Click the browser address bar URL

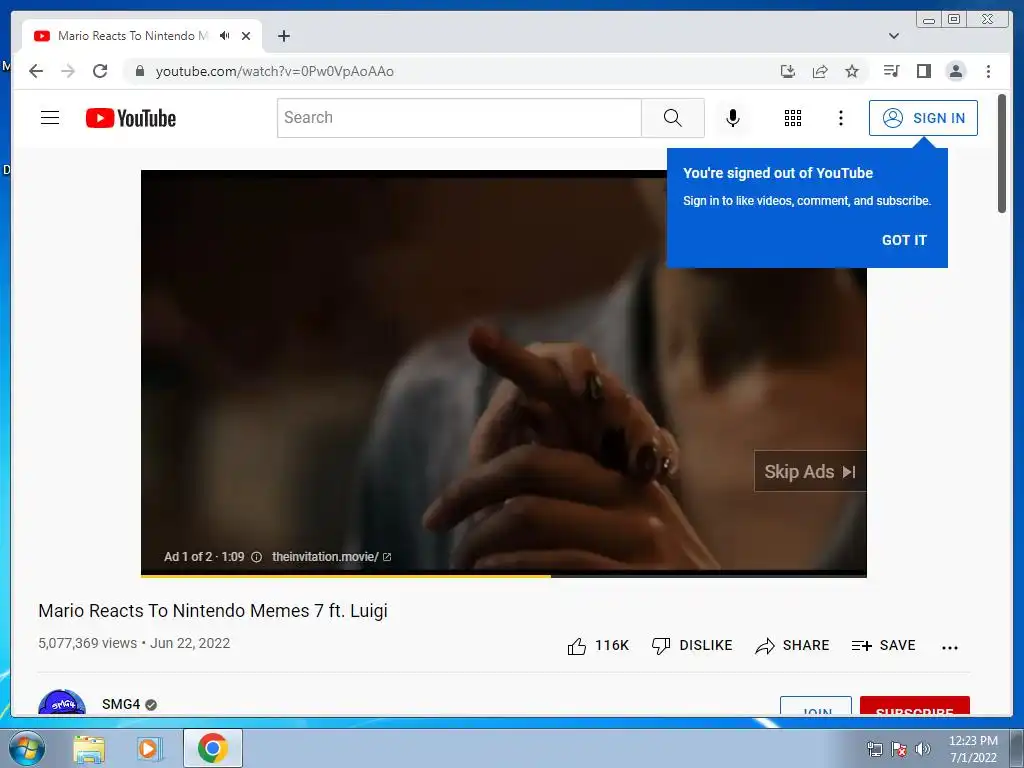point(274,71)
